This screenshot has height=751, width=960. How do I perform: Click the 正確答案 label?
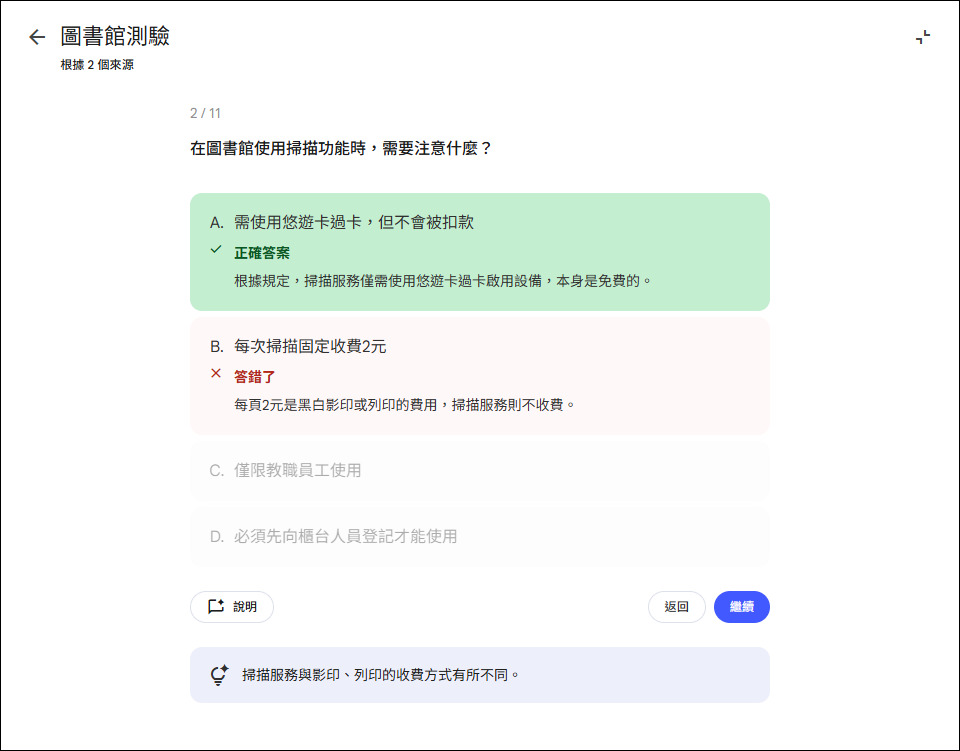tap(262, 253)
